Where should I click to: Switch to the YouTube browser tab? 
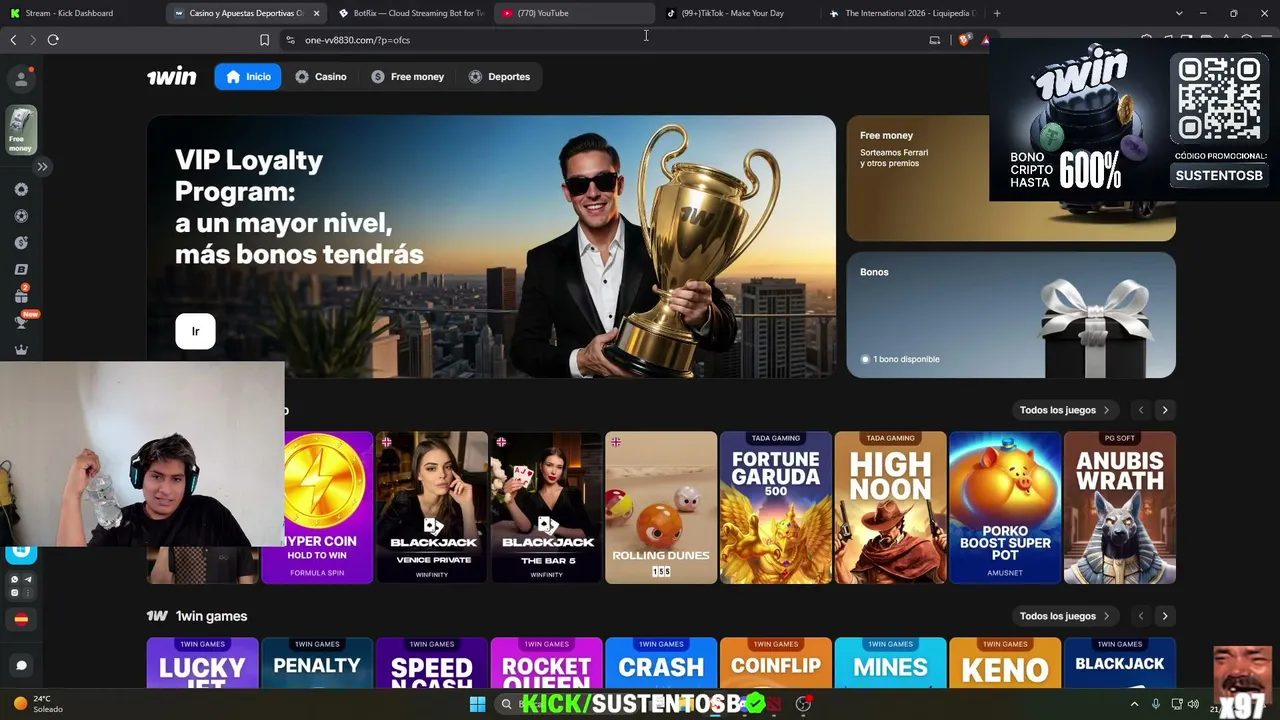point(574,13)
